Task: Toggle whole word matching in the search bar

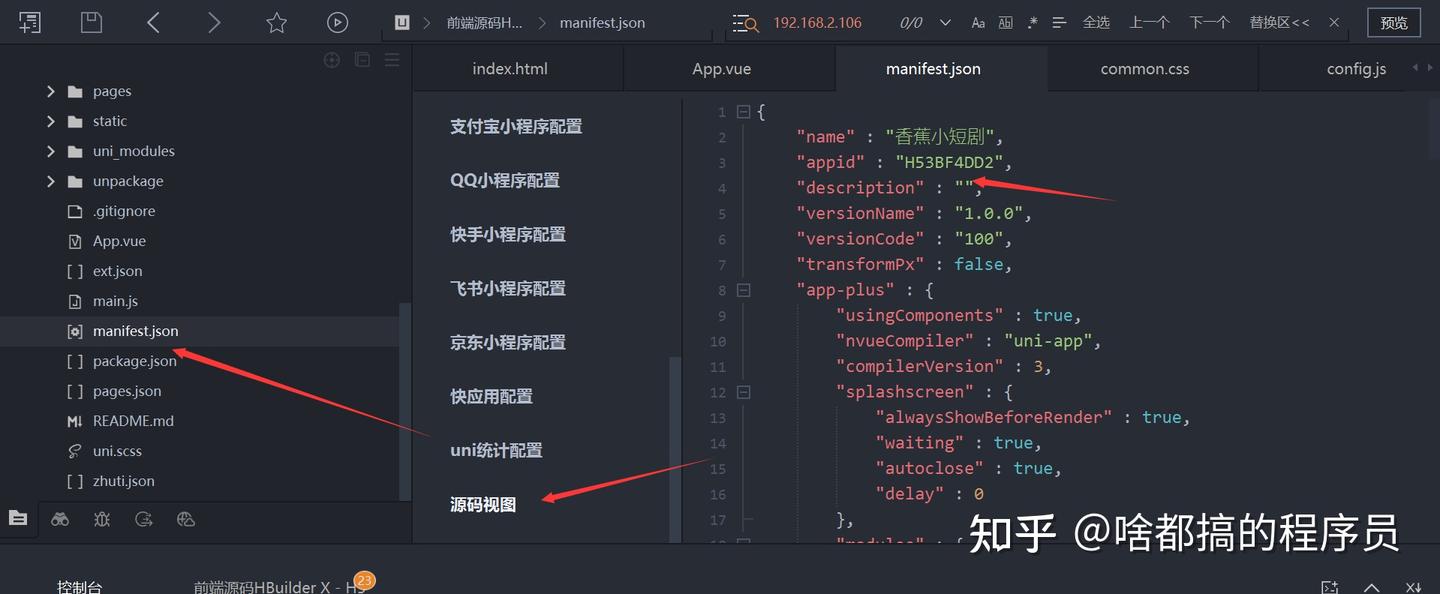Action: [1006, 22]
